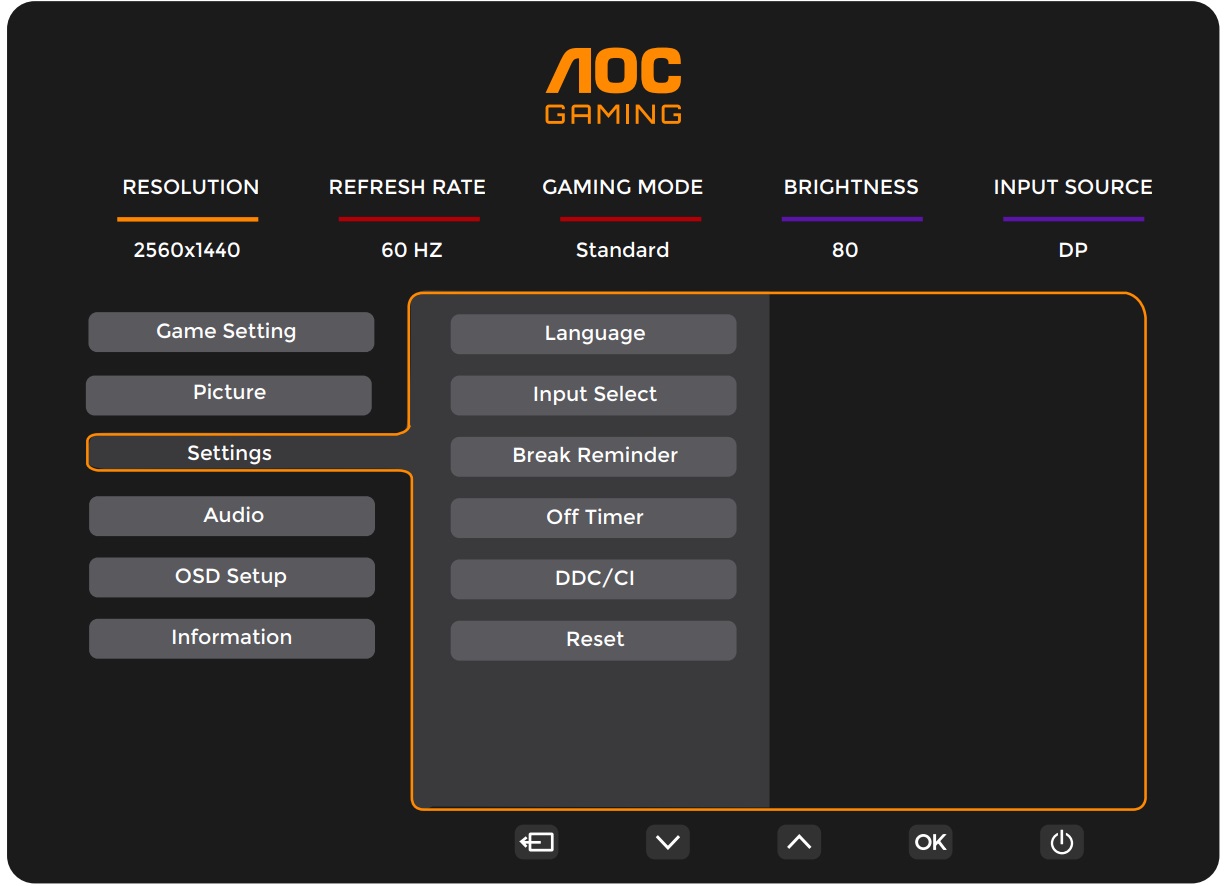Image resolution: width=1227 pixels, height=886 pixels.
Task: Go to OSD Setup menu
Action: click(232, 577)
